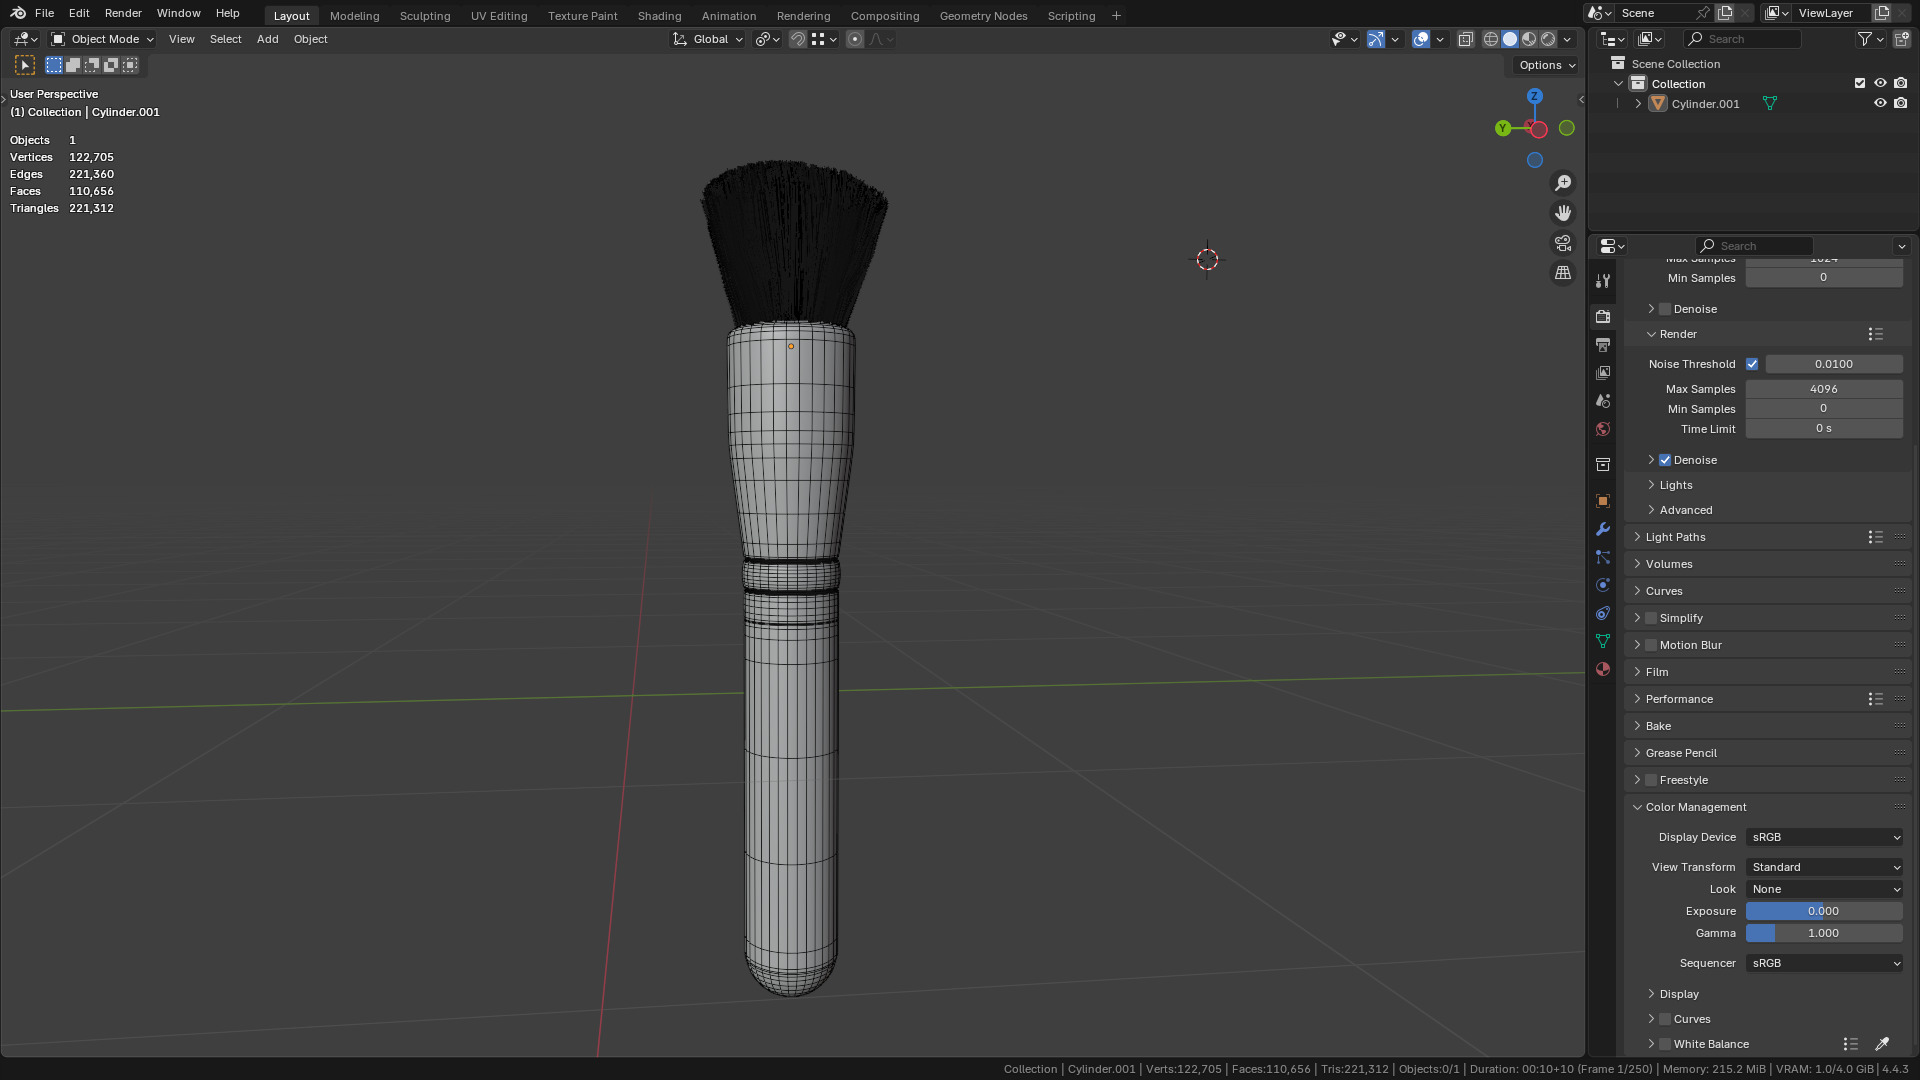Viewport: 1920px width, 1080px height.
Task: Click the new collection icon in outliner
Action: coord(1901,39)
